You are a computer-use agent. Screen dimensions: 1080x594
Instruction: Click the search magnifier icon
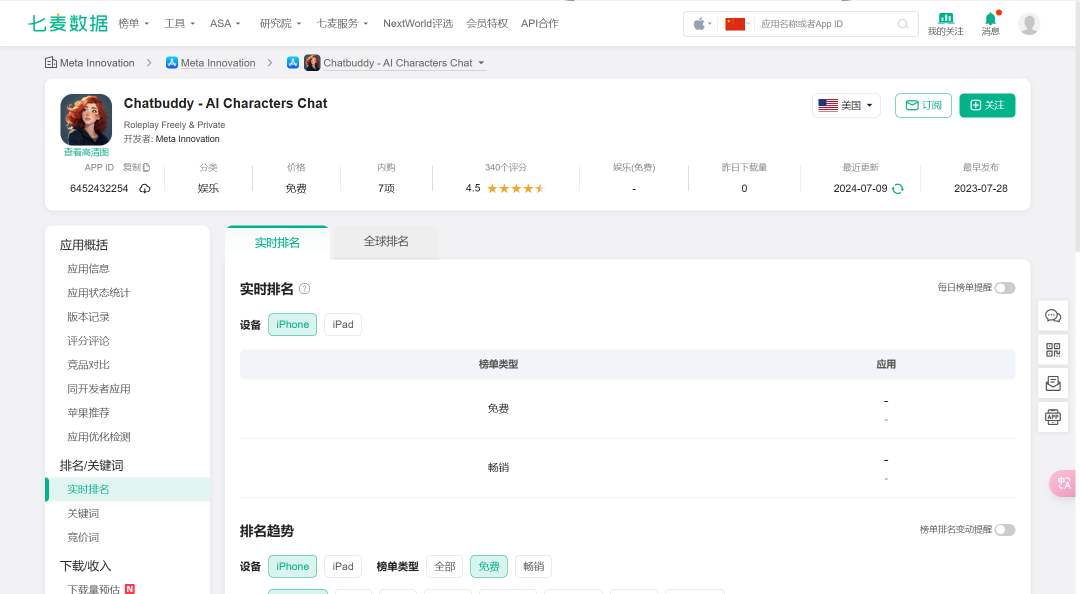(903, 24)
